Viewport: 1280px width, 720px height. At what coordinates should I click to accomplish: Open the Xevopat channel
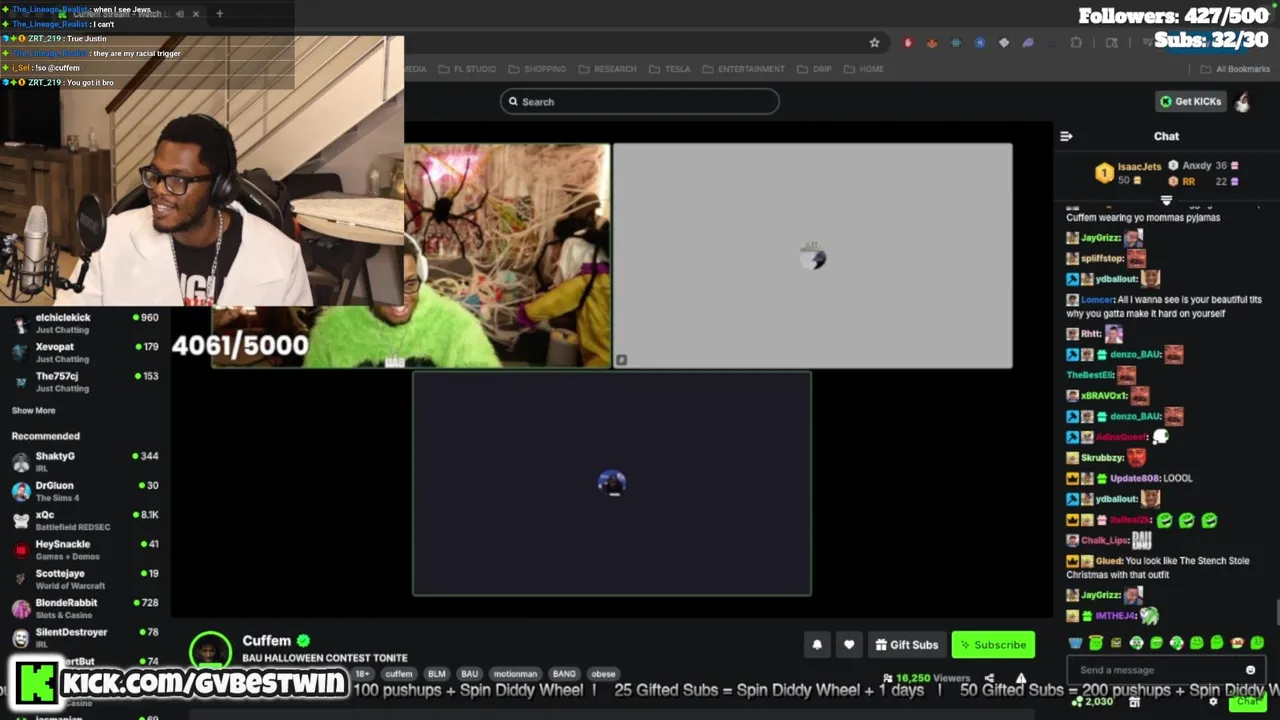click(x=85, y=352)
